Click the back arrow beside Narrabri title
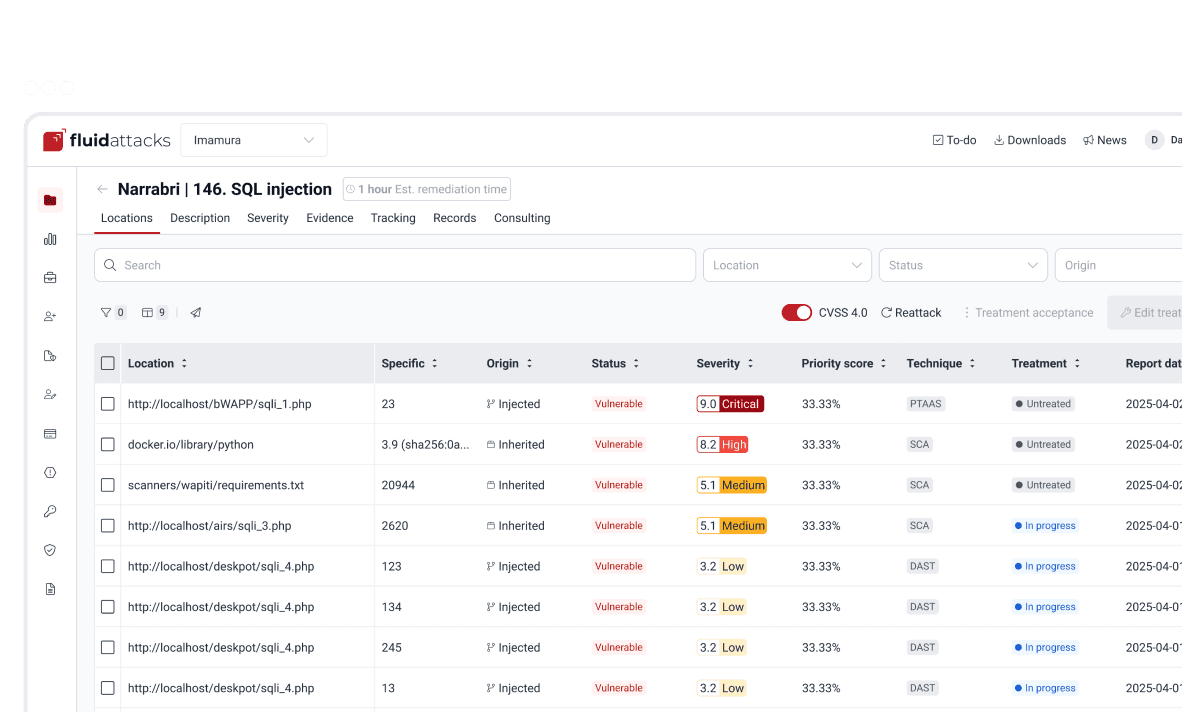Image resolution: width=1182 pixels, height=712 pixels. point(103,189)
